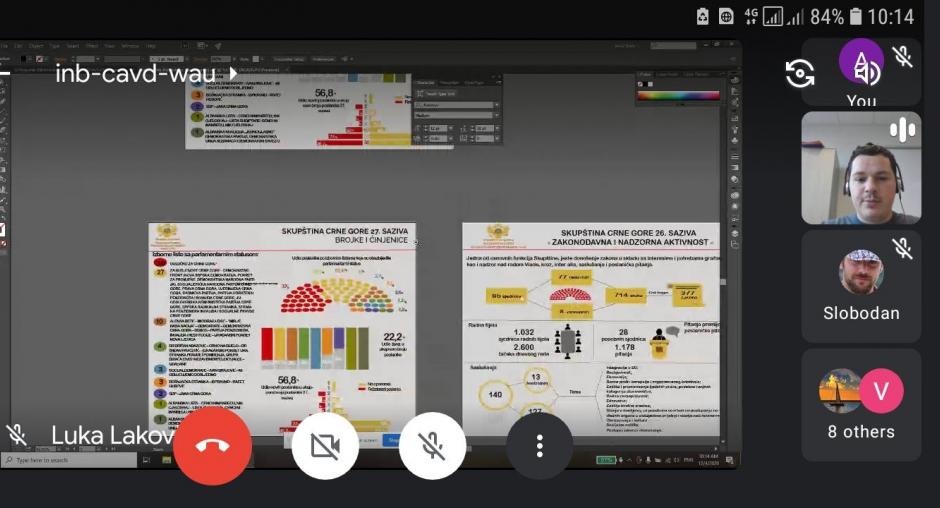Unmute the microphone in the call controls

pos(432,446)
